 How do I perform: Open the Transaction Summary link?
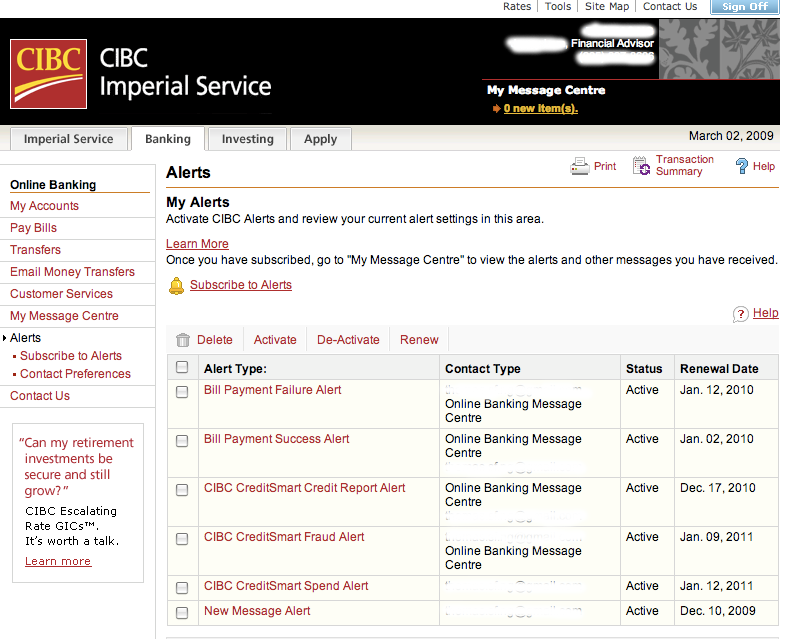pyautogui.click(x=684, y=165)
